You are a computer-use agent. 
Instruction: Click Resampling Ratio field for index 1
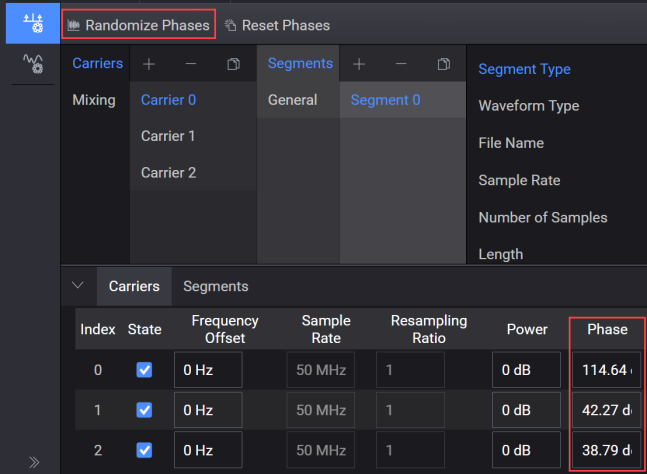(x=410, y=410)
